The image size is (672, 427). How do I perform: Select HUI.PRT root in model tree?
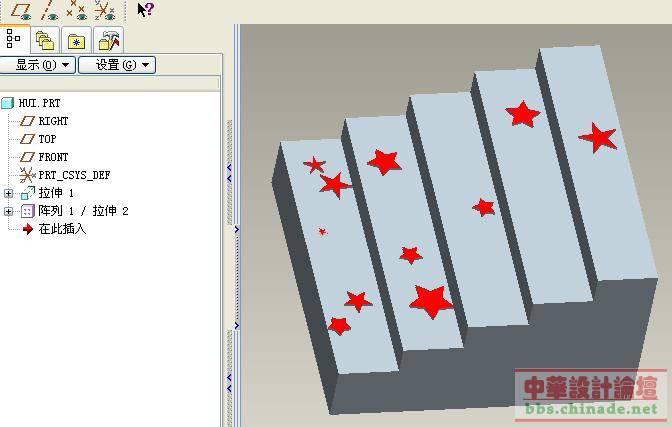(39, 103)
